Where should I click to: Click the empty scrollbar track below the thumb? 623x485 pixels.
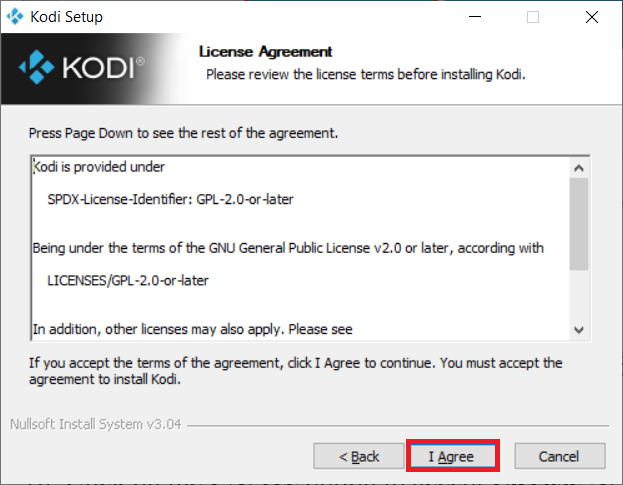[x=579, y=296]
